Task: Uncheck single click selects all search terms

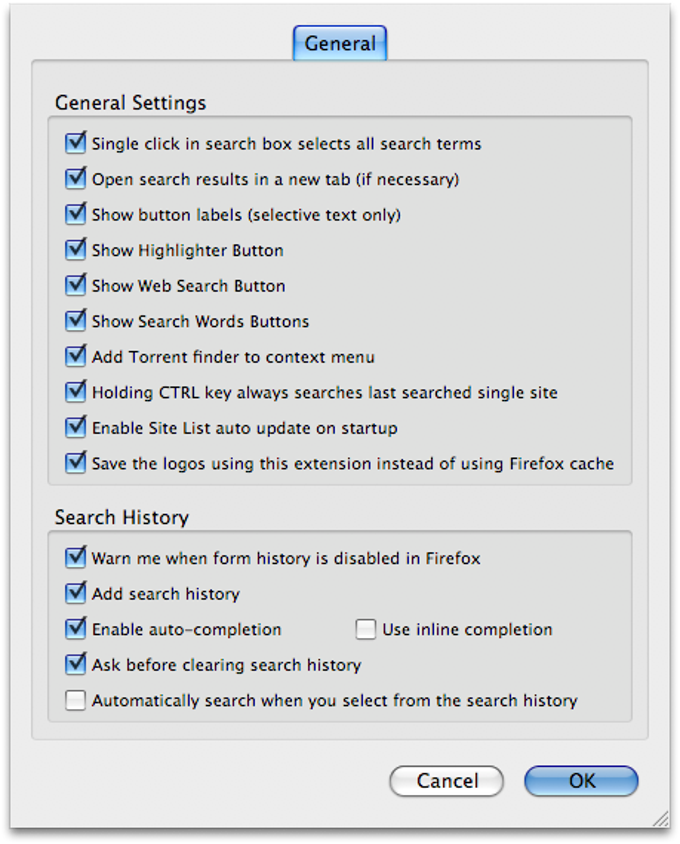Action: click(x=75, y=143)
